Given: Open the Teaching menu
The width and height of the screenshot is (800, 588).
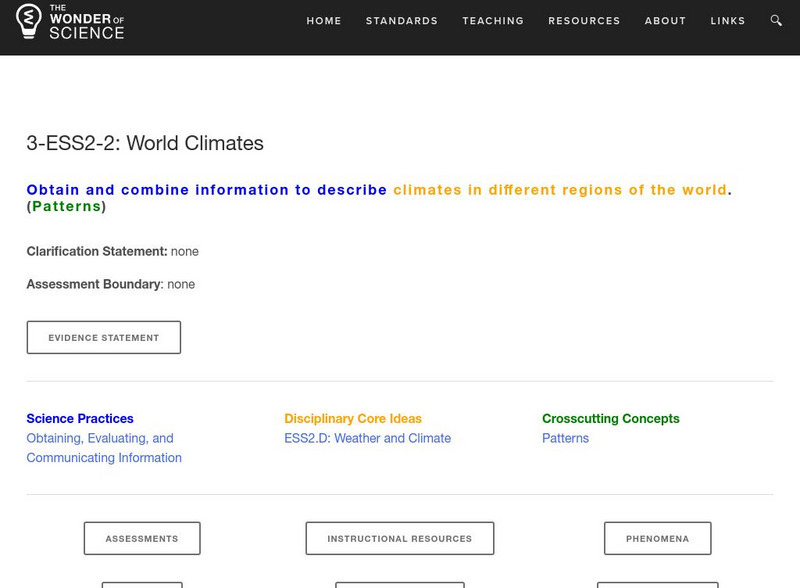Looking at the screenshot, I should click(493, 21).
